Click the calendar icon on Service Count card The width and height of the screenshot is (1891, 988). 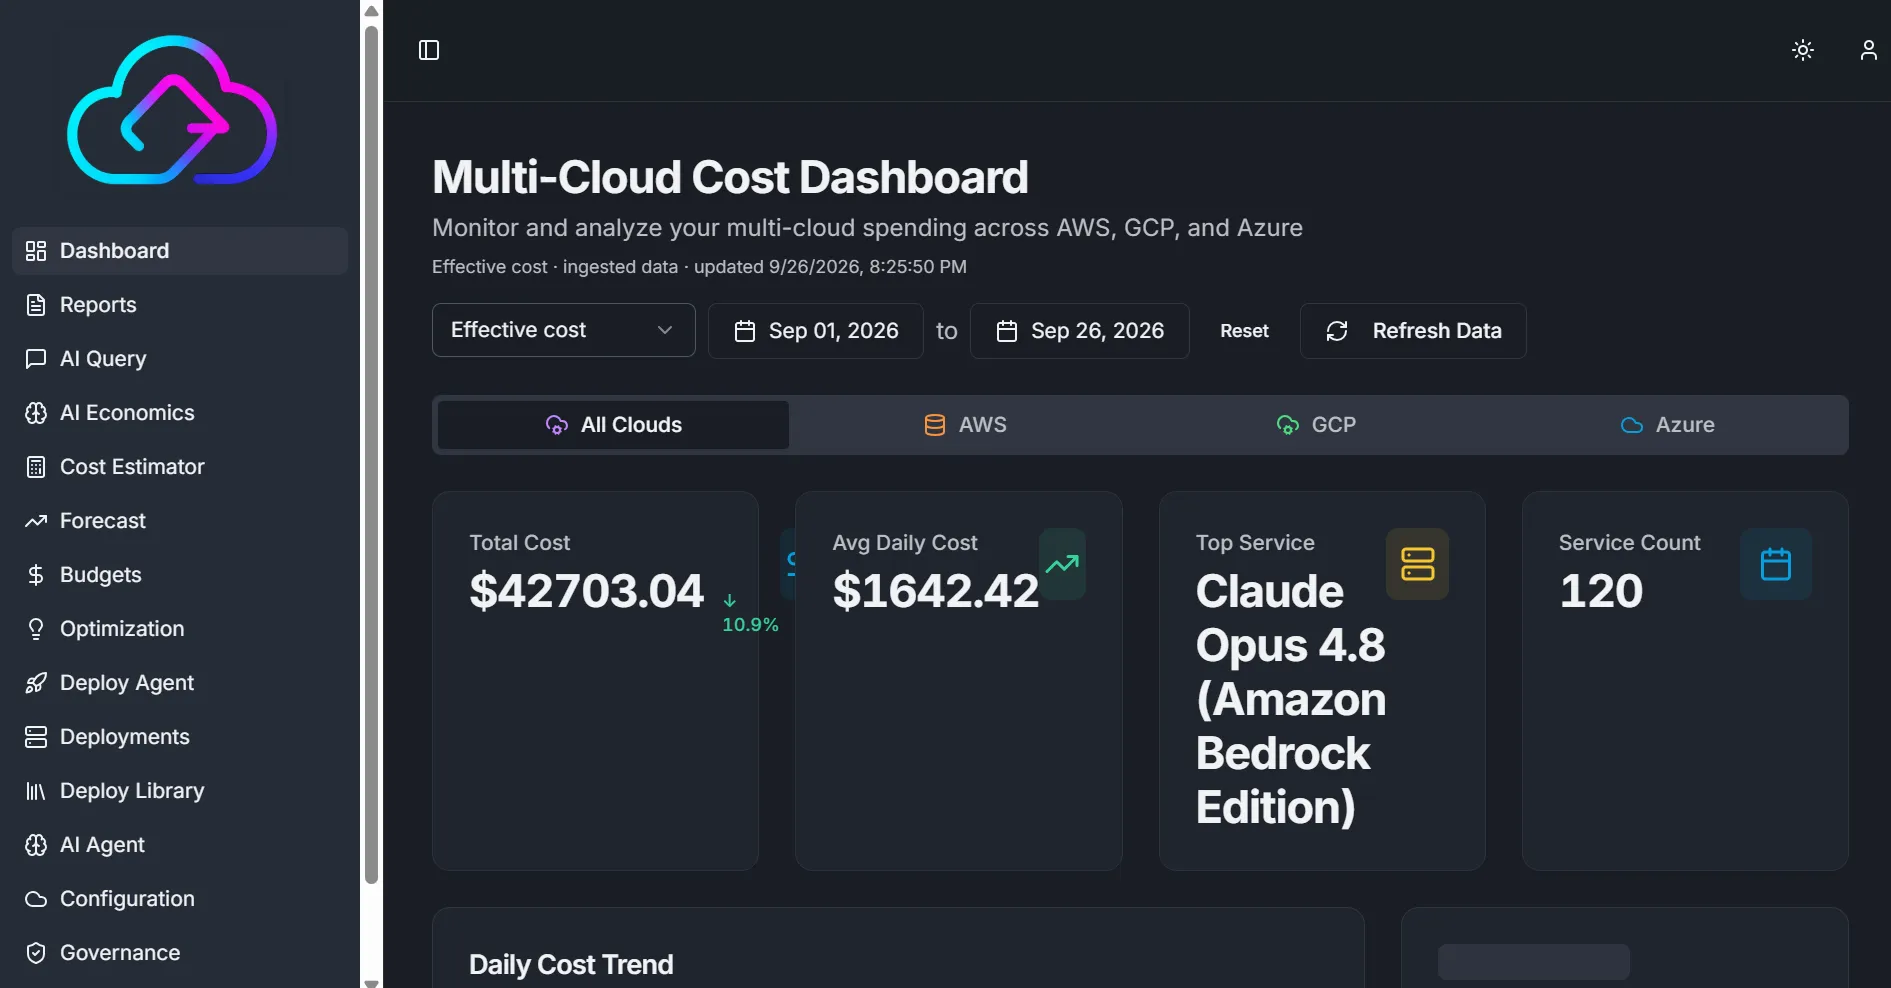click(x=1775, y=564)
